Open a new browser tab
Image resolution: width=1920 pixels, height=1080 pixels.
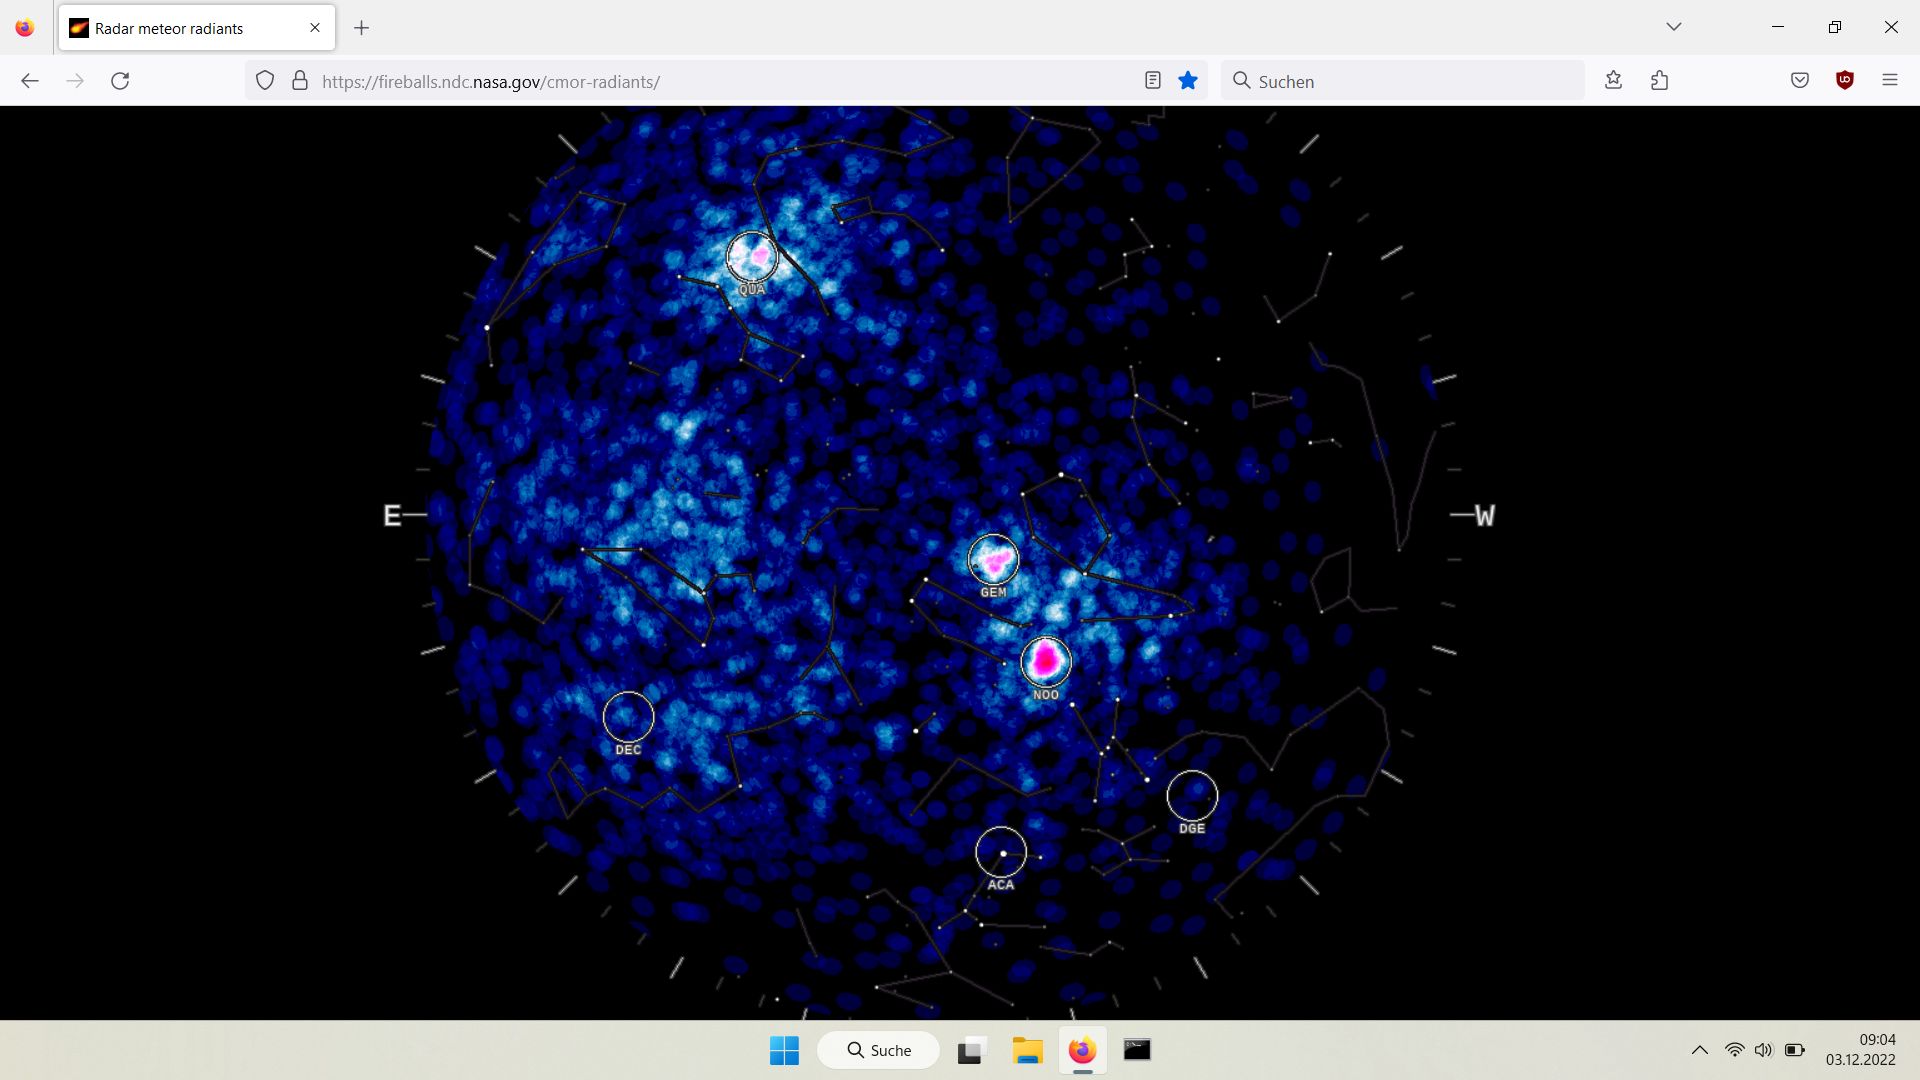[362, 28]
